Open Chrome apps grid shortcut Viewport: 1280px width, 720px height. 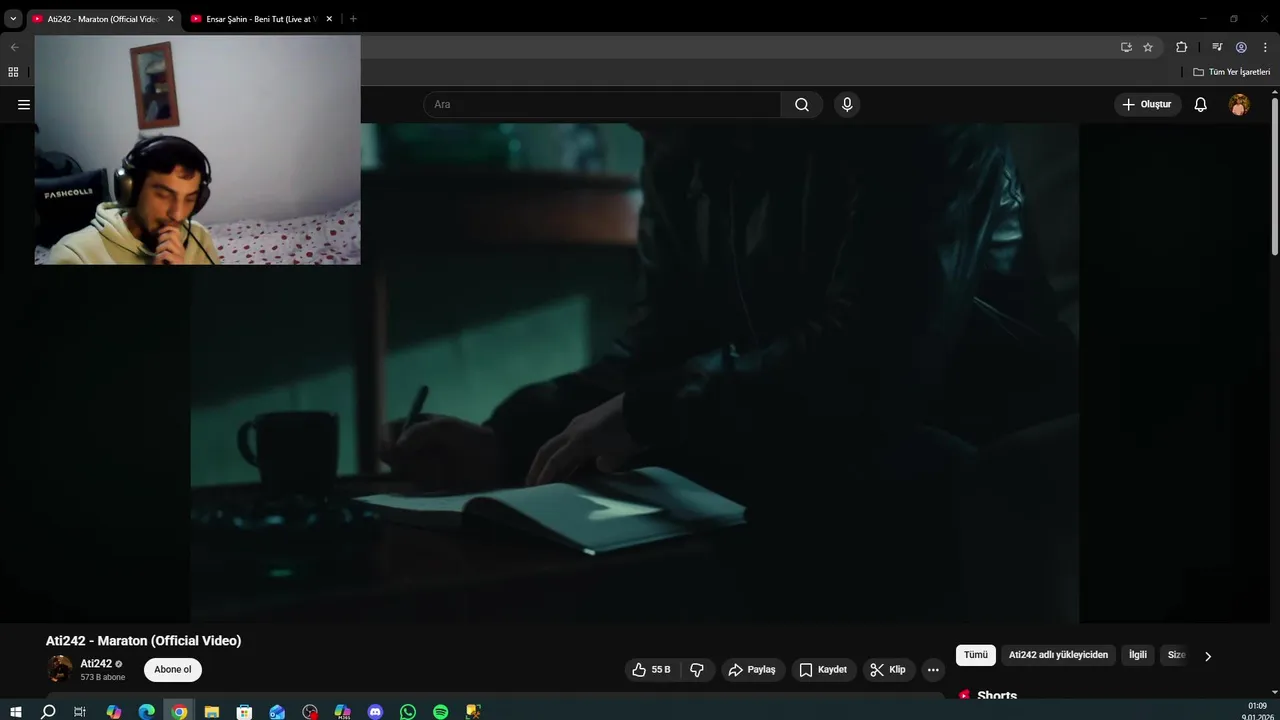(x=13, y=72)
